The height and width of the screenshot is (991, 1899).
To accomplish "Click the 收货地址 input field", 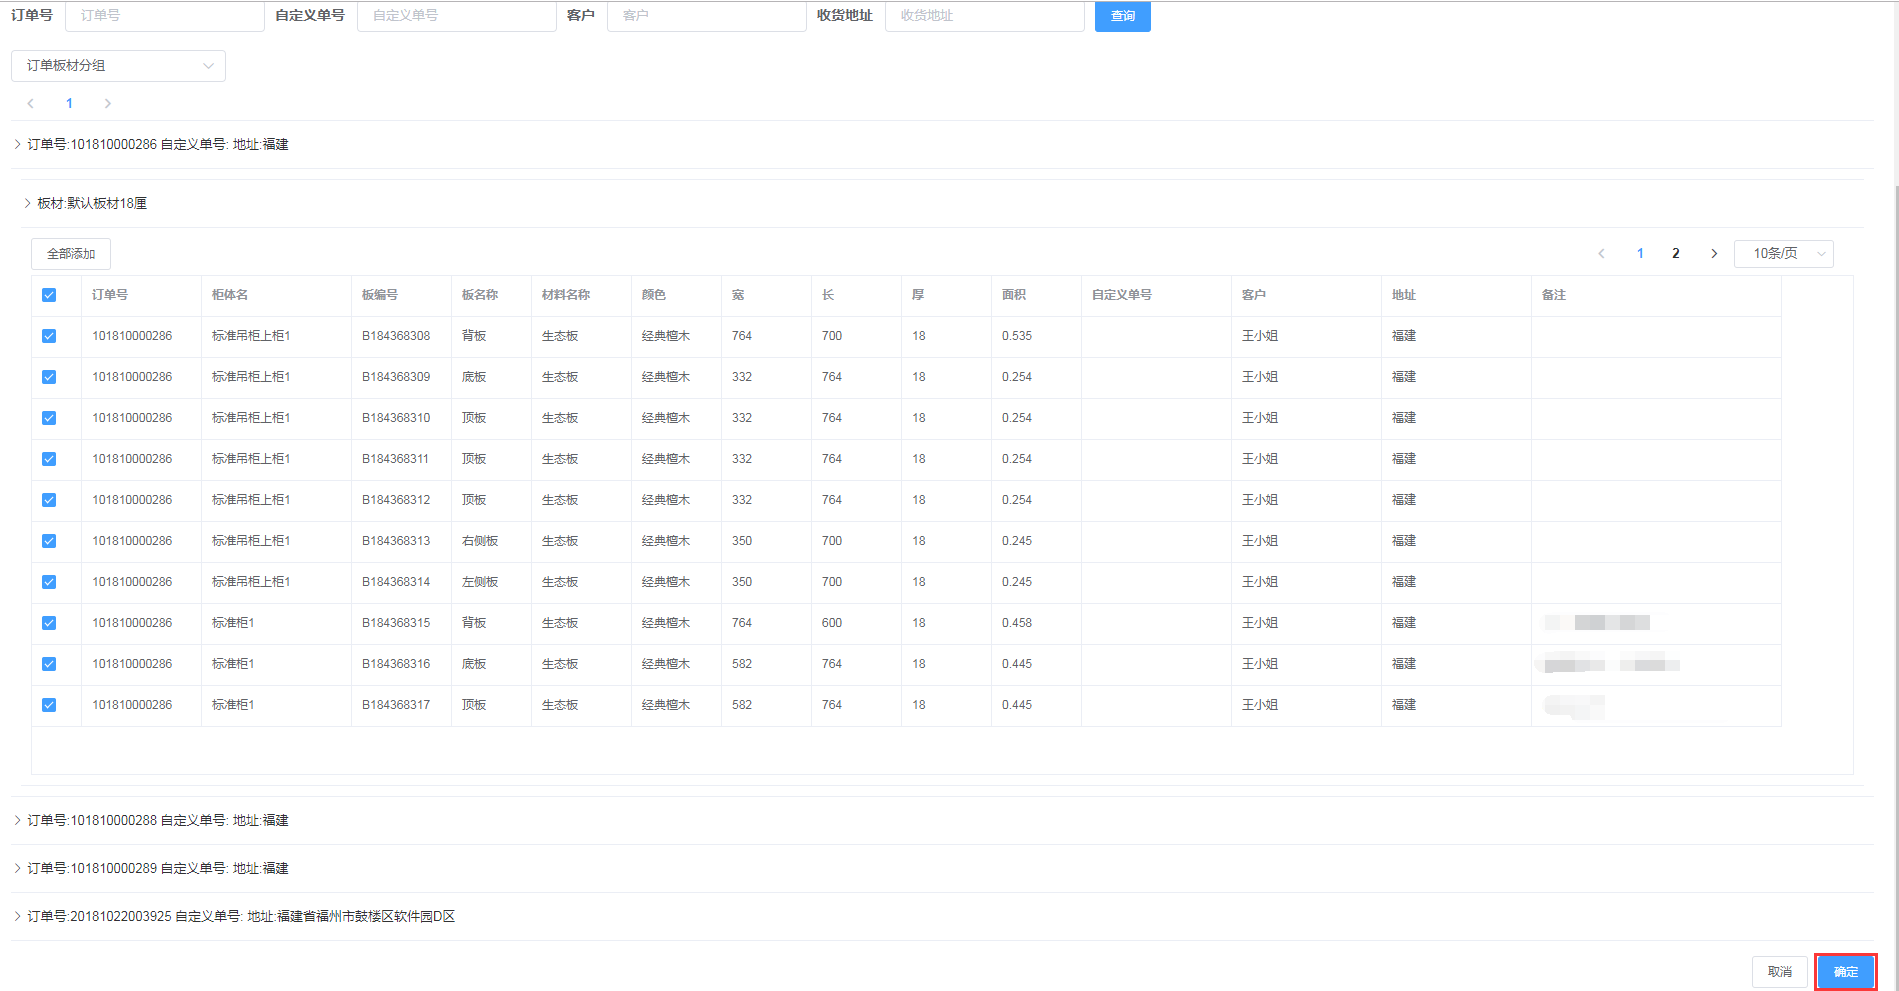I will (x=984, y=16).
